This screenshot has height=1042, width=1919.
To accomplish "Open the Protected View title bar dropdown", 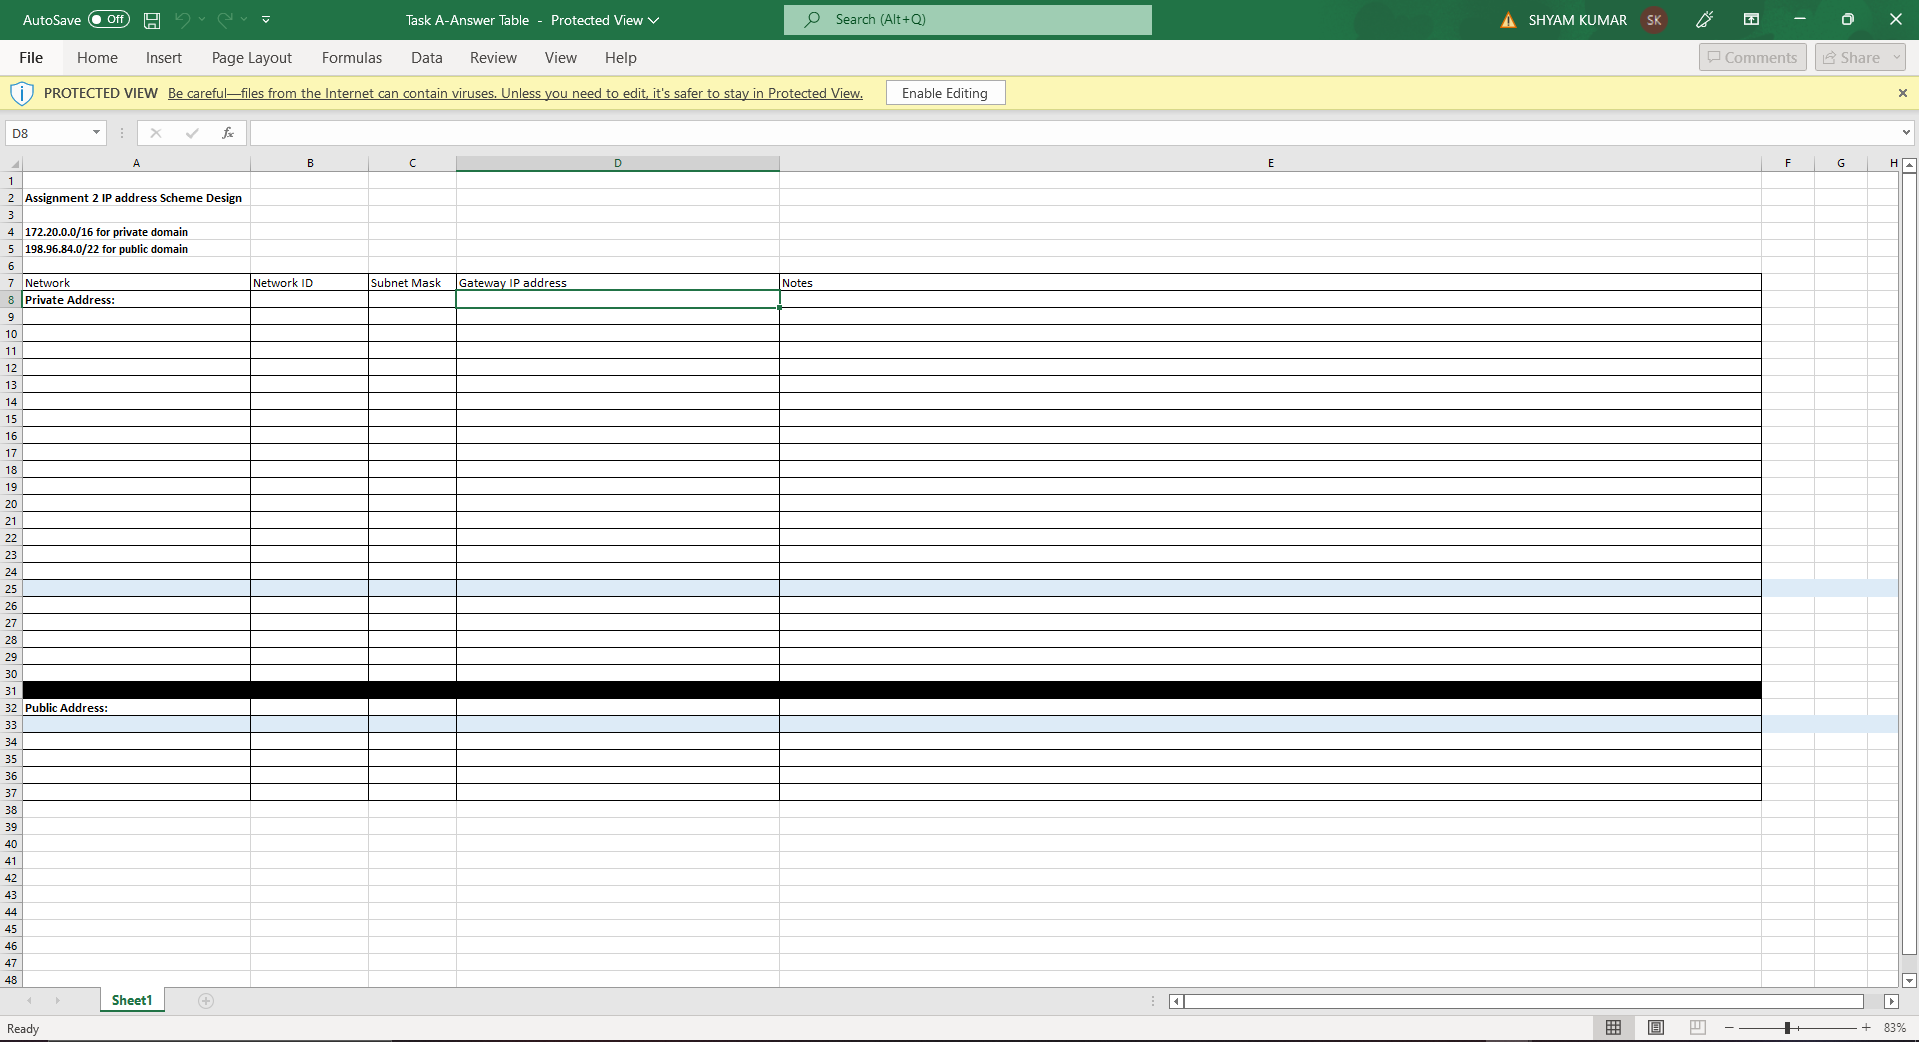I will coord(653,20).
